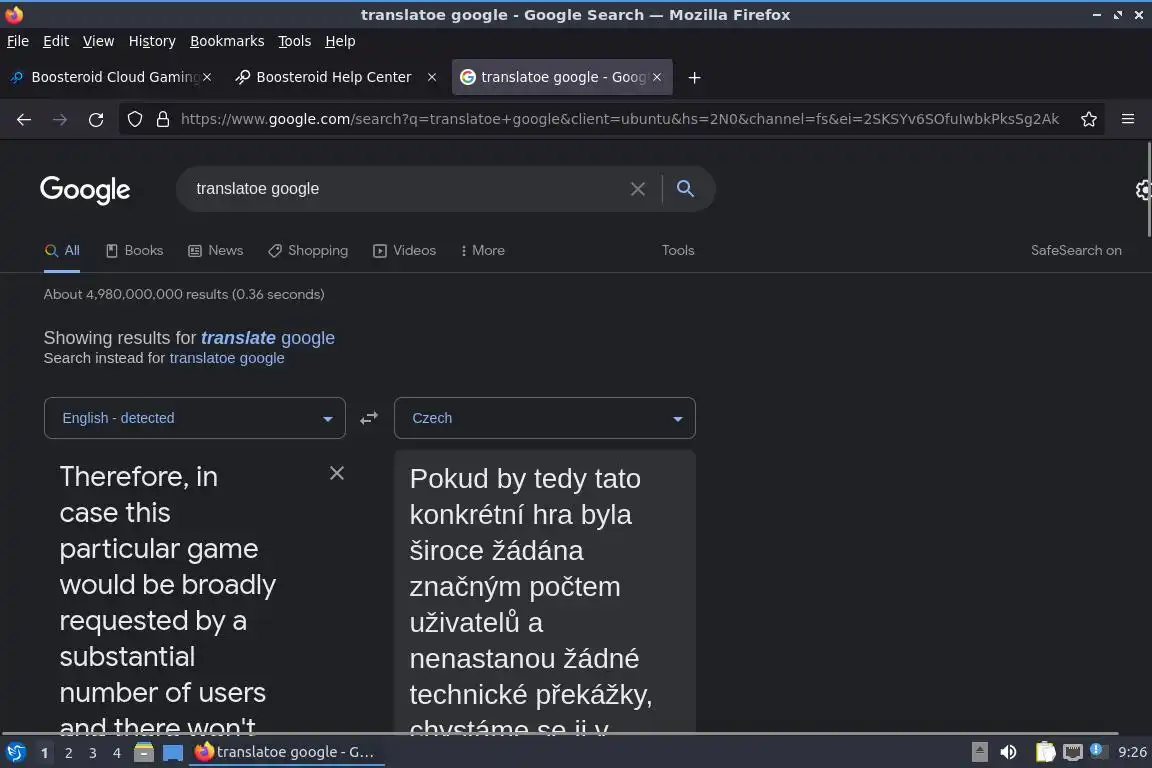Focus Firefox window in taskbar
Screen dimensions: 1152x768
point(287,752)
